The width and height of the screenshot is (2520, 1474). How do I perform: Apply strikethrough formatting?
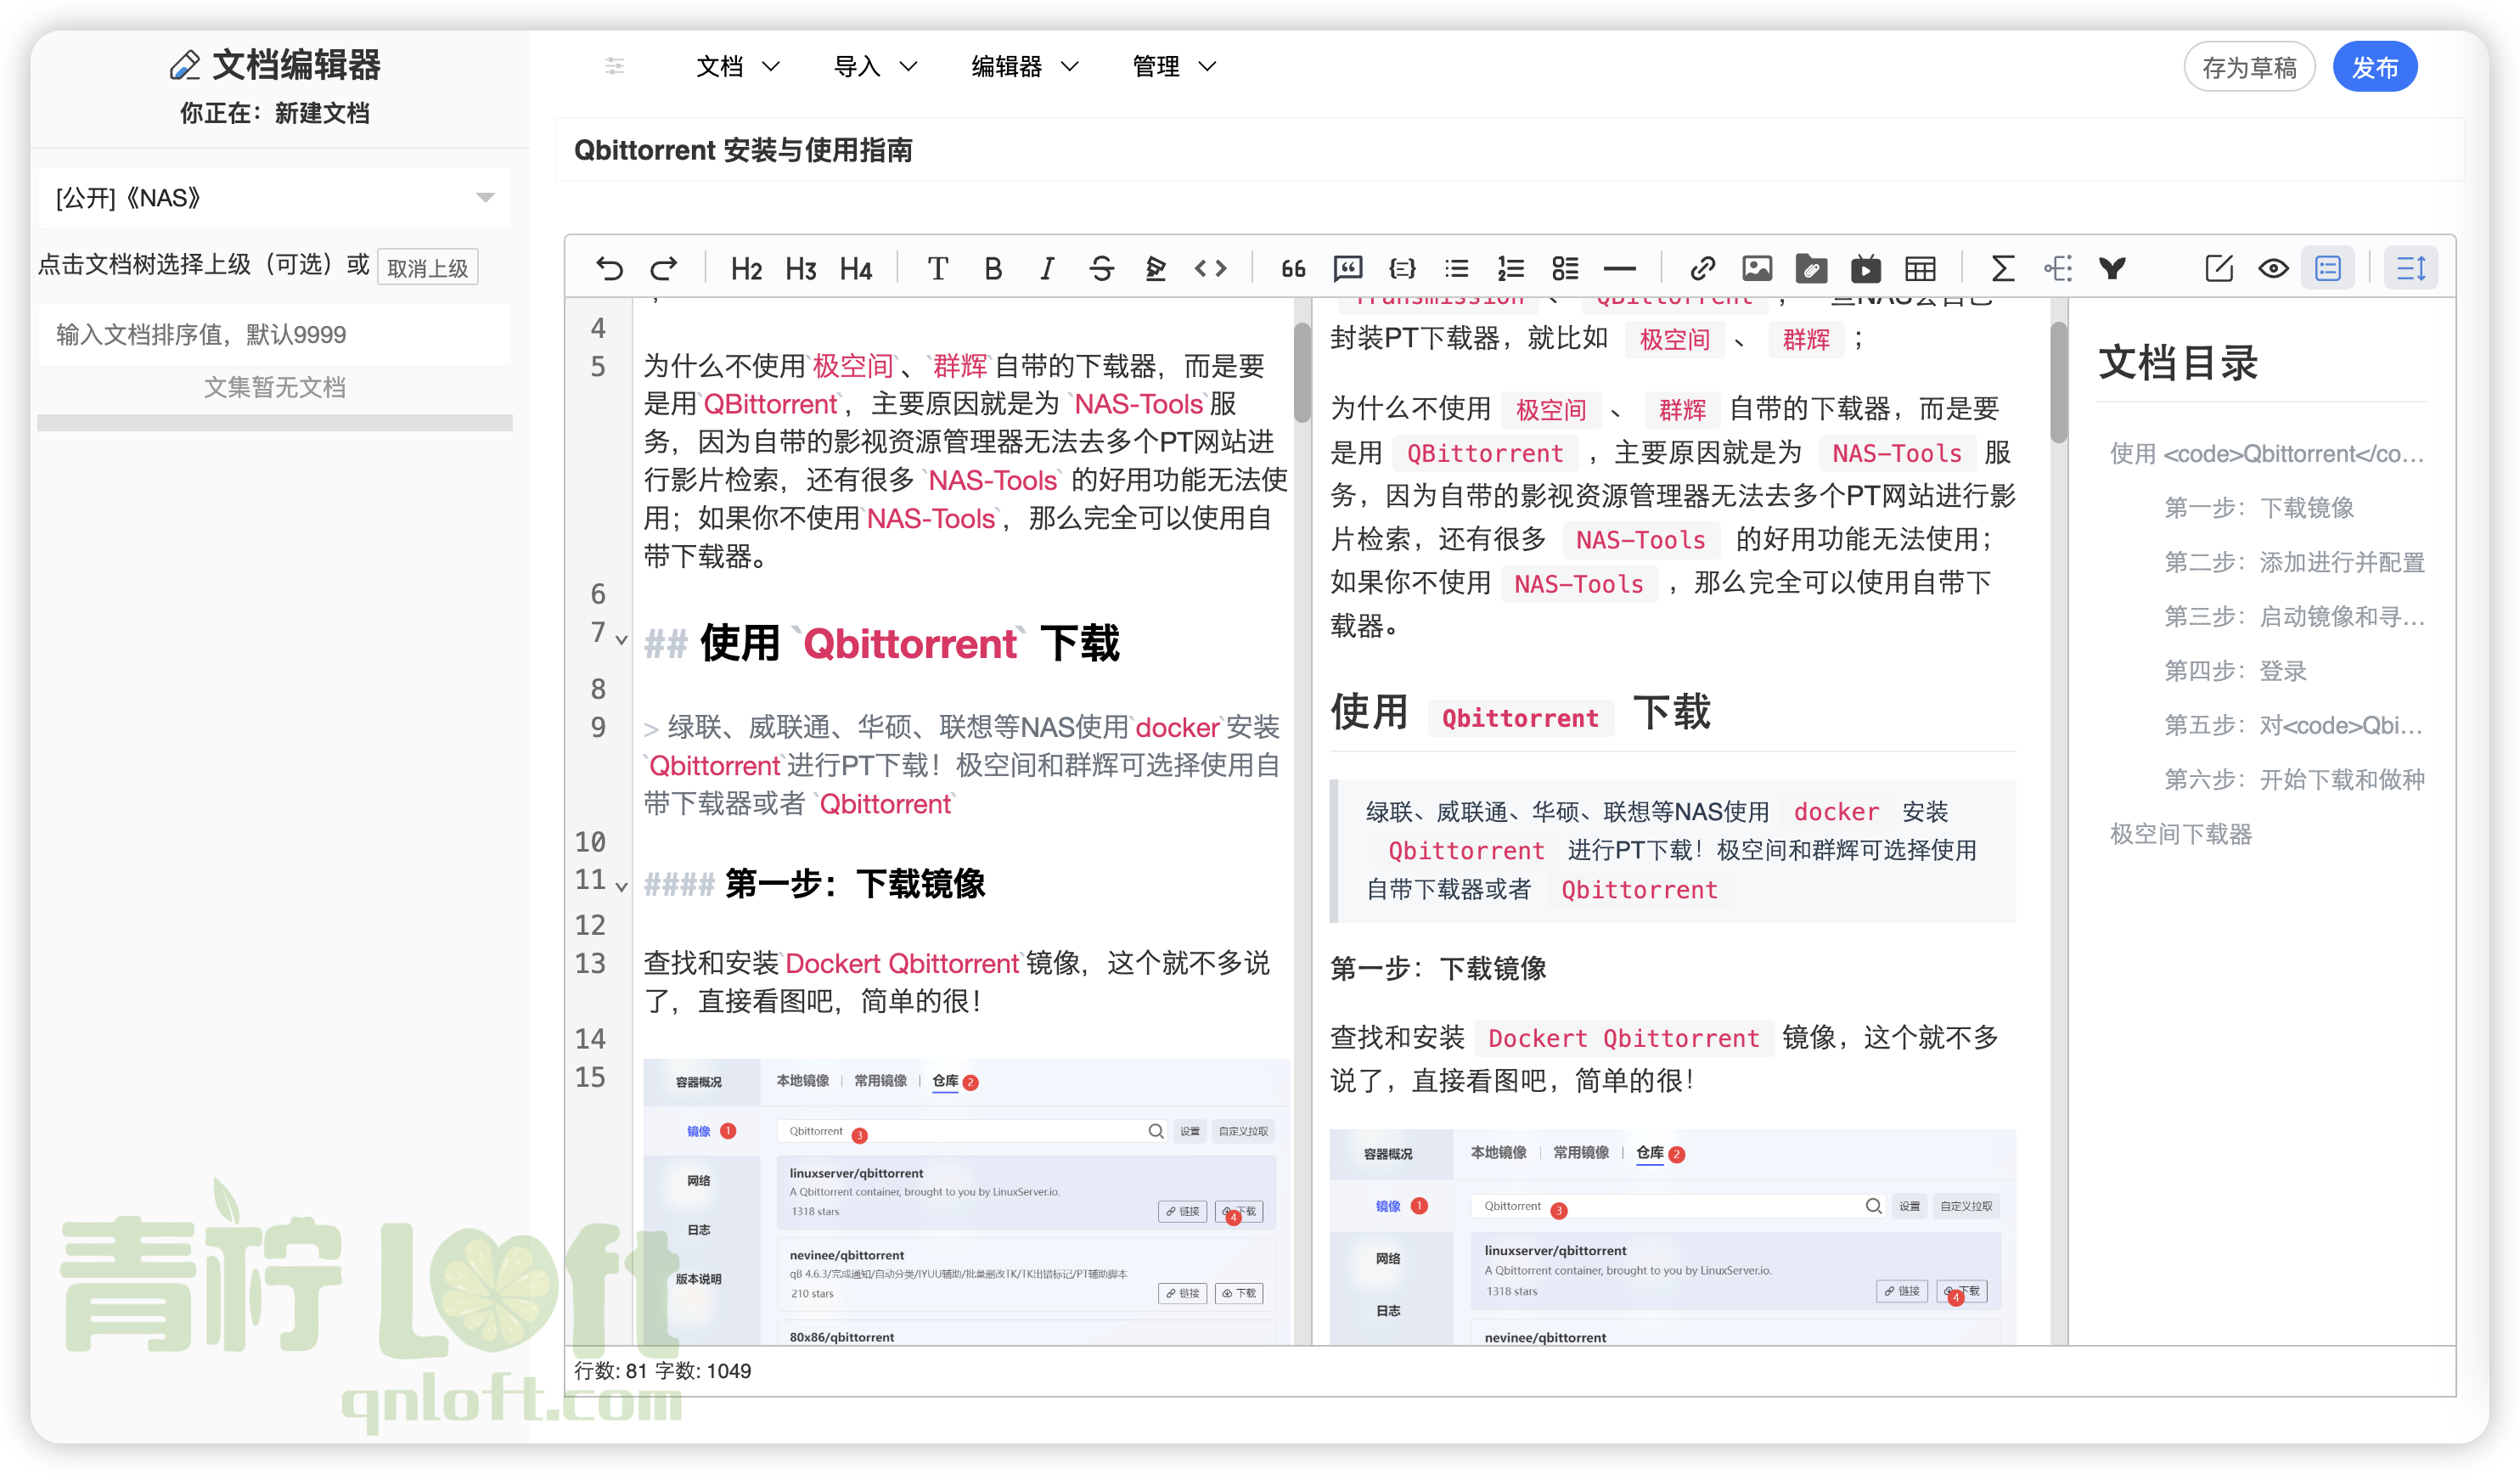point(1101,268)
